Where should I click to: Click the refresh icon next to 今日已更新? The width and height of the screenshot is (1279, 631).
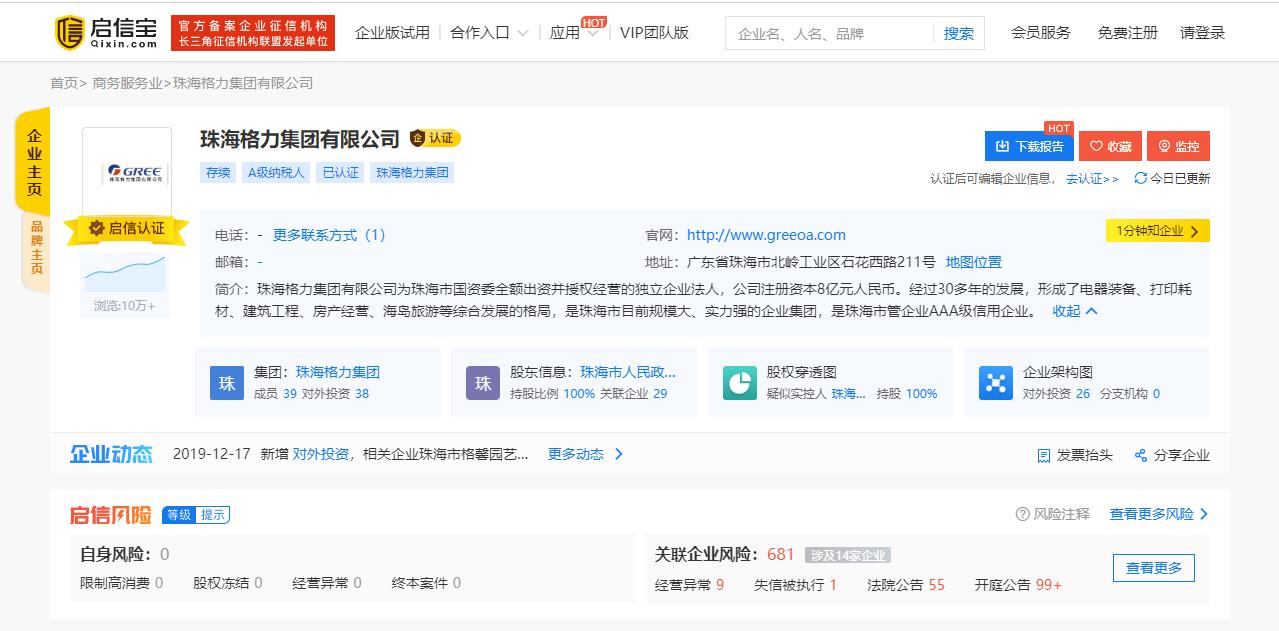coord(1140,178)
